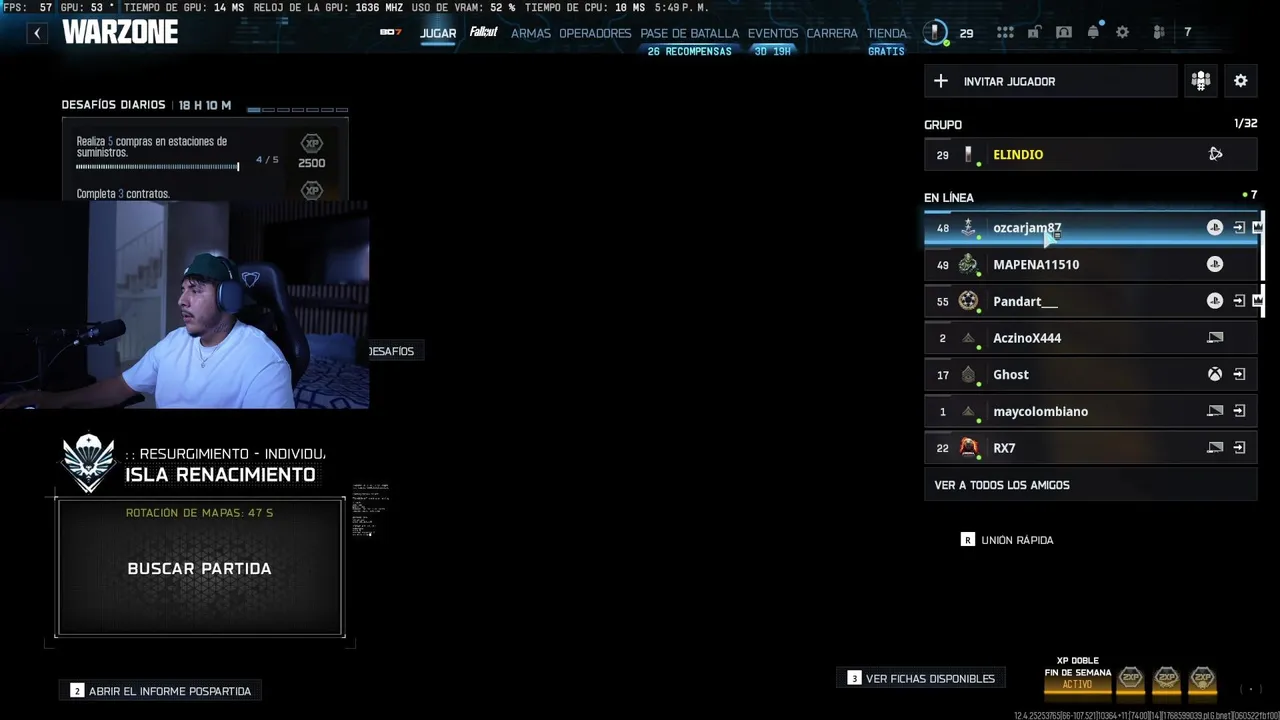Select friend maycolombiano
Screen dimensions: 1280x720
click(1090, 411)
